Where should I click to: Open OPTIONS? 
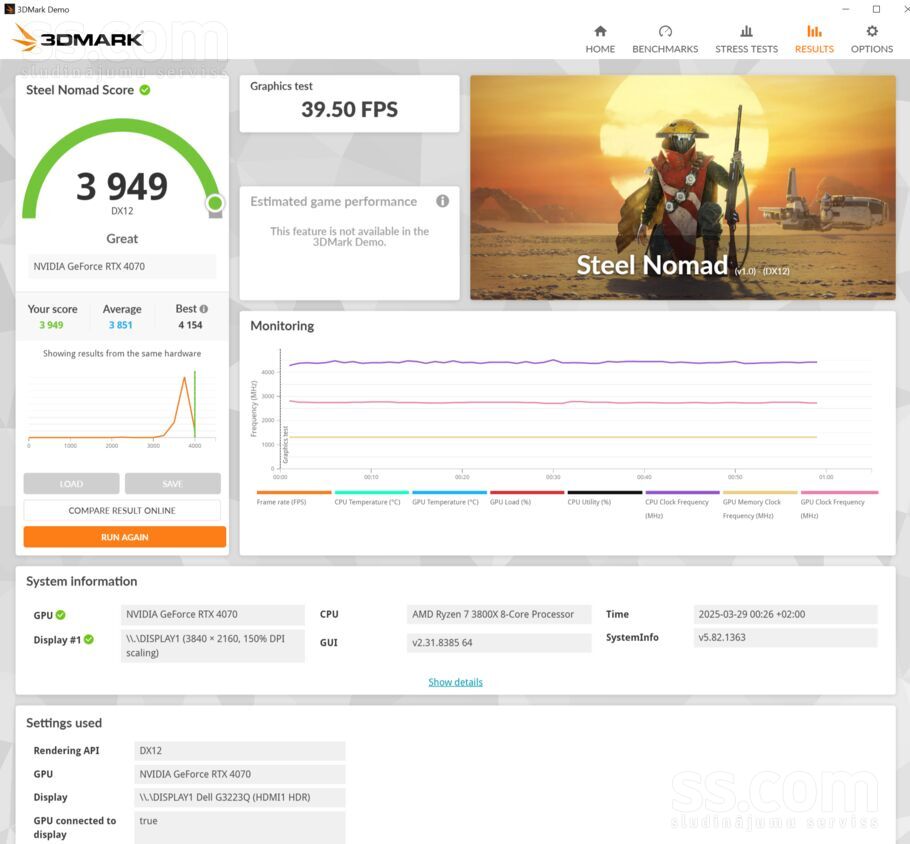click(x=872, y=39)
